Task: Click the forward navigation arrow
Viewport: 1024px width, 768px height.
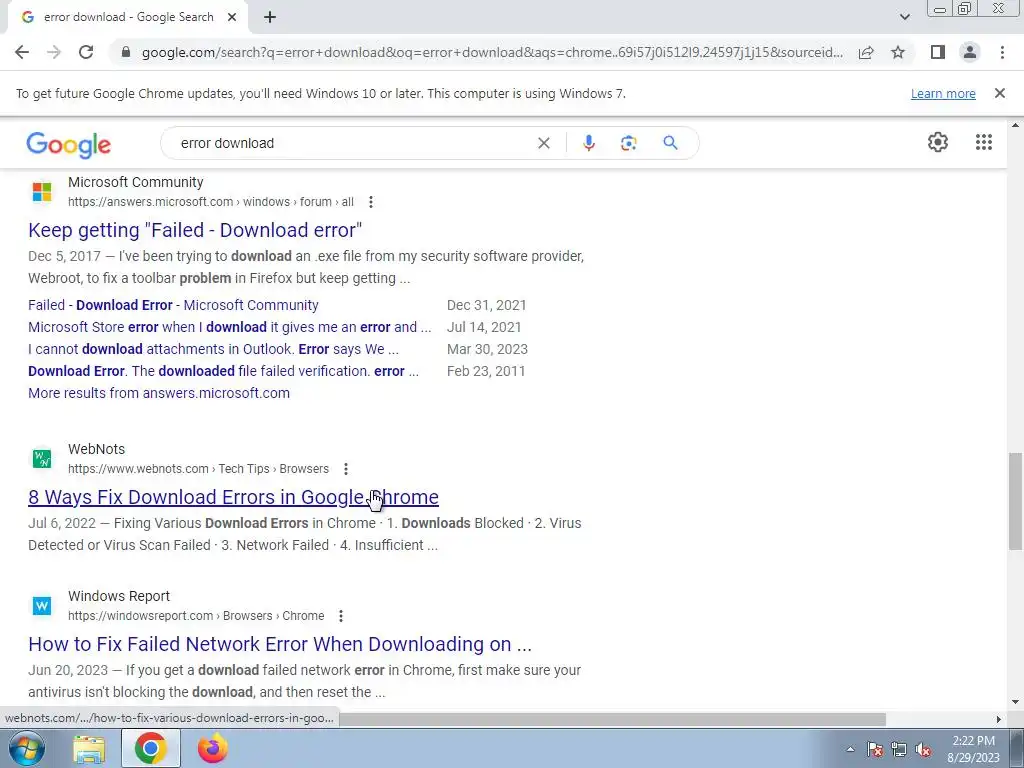Action: click(x=54, y=52)
